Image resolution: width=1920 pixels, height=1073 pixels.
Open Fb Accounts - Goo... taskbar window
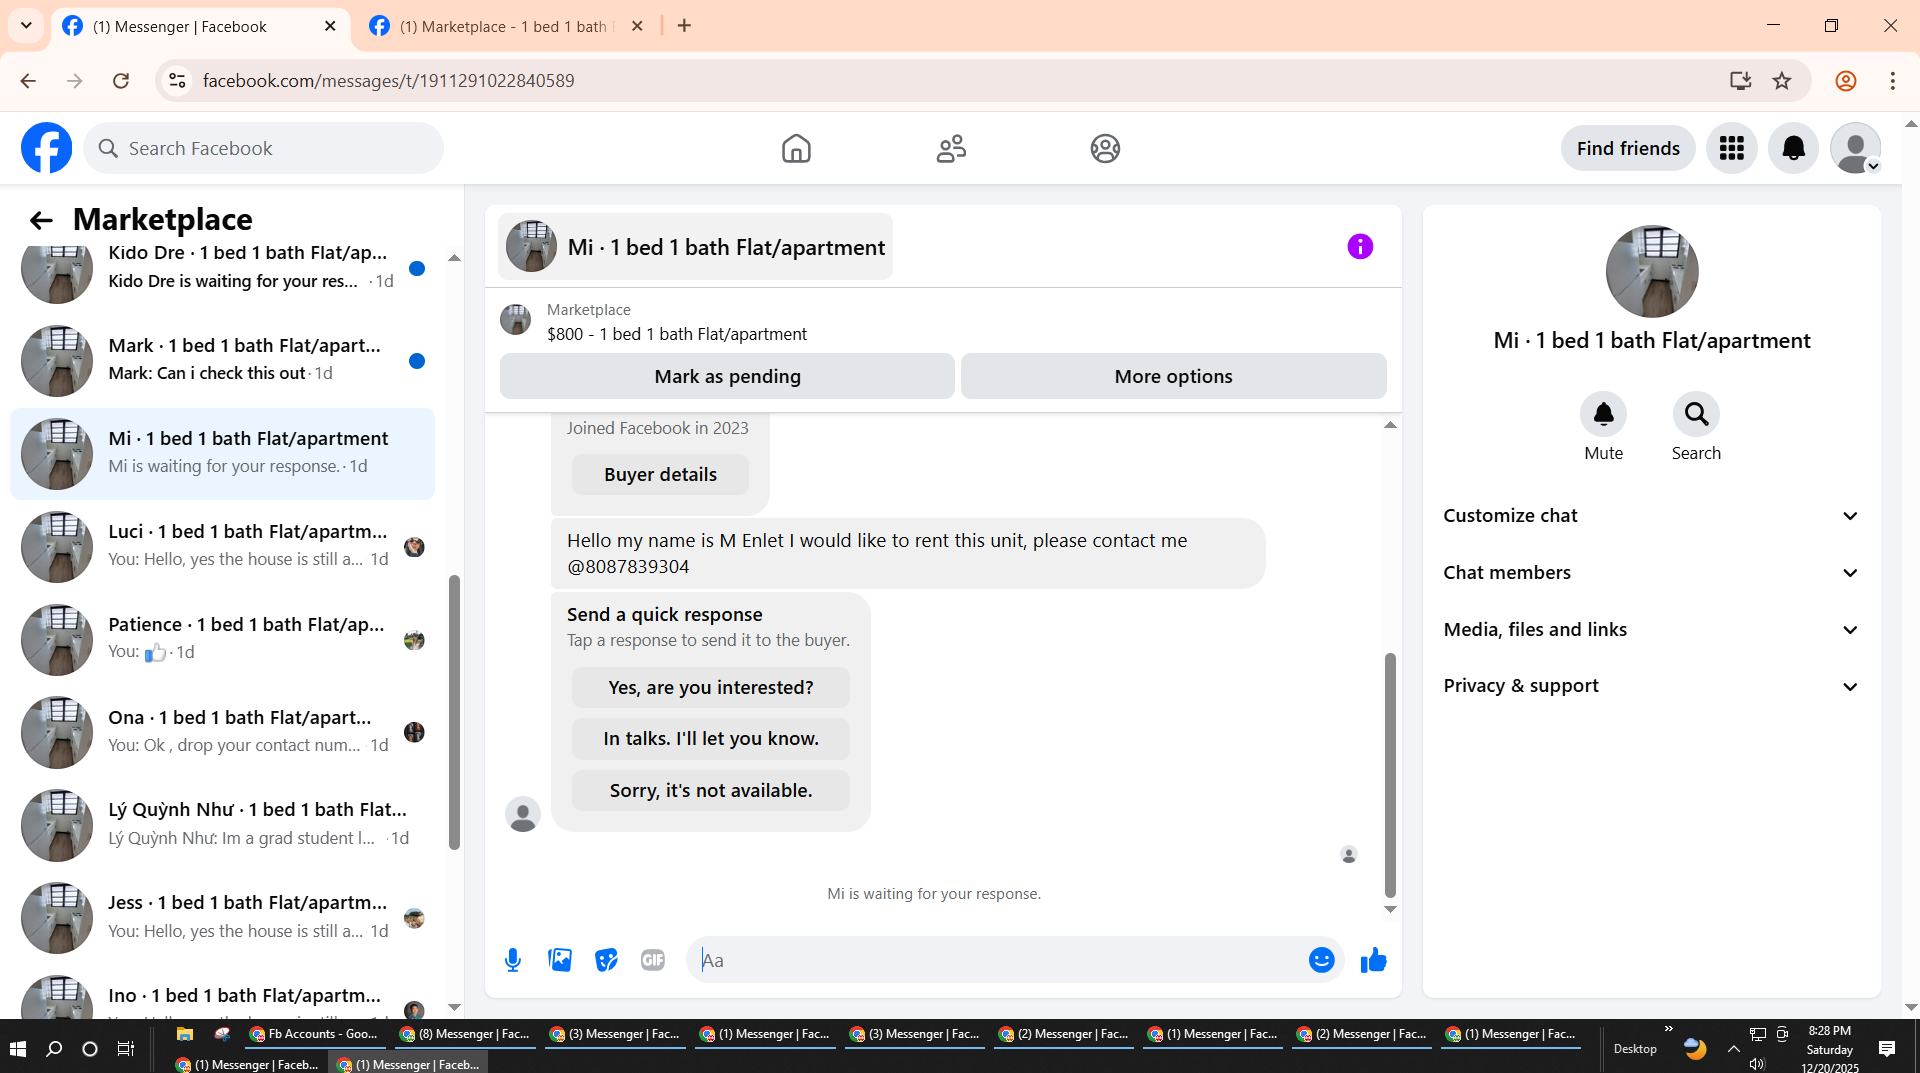click(313, 1034)
